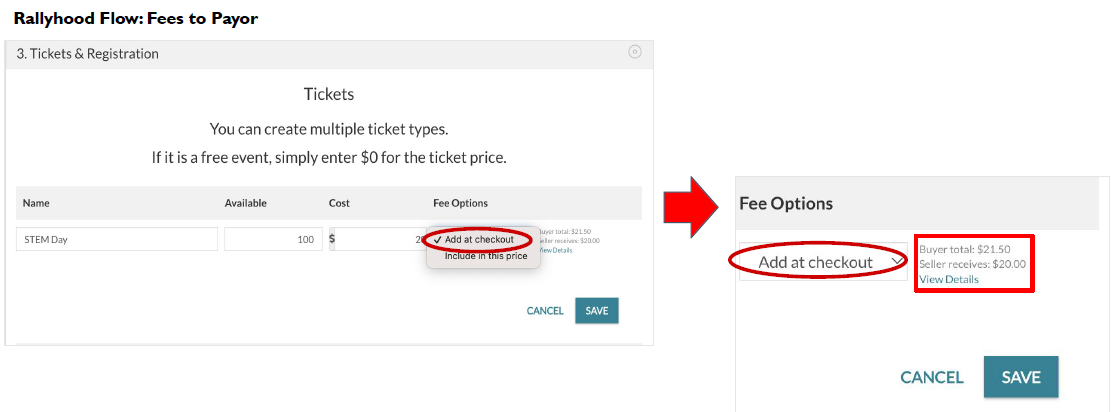Click the large CANCEL button on the right
The width and height of the screenshot is (1111, 412).
[x=931, y=377]
